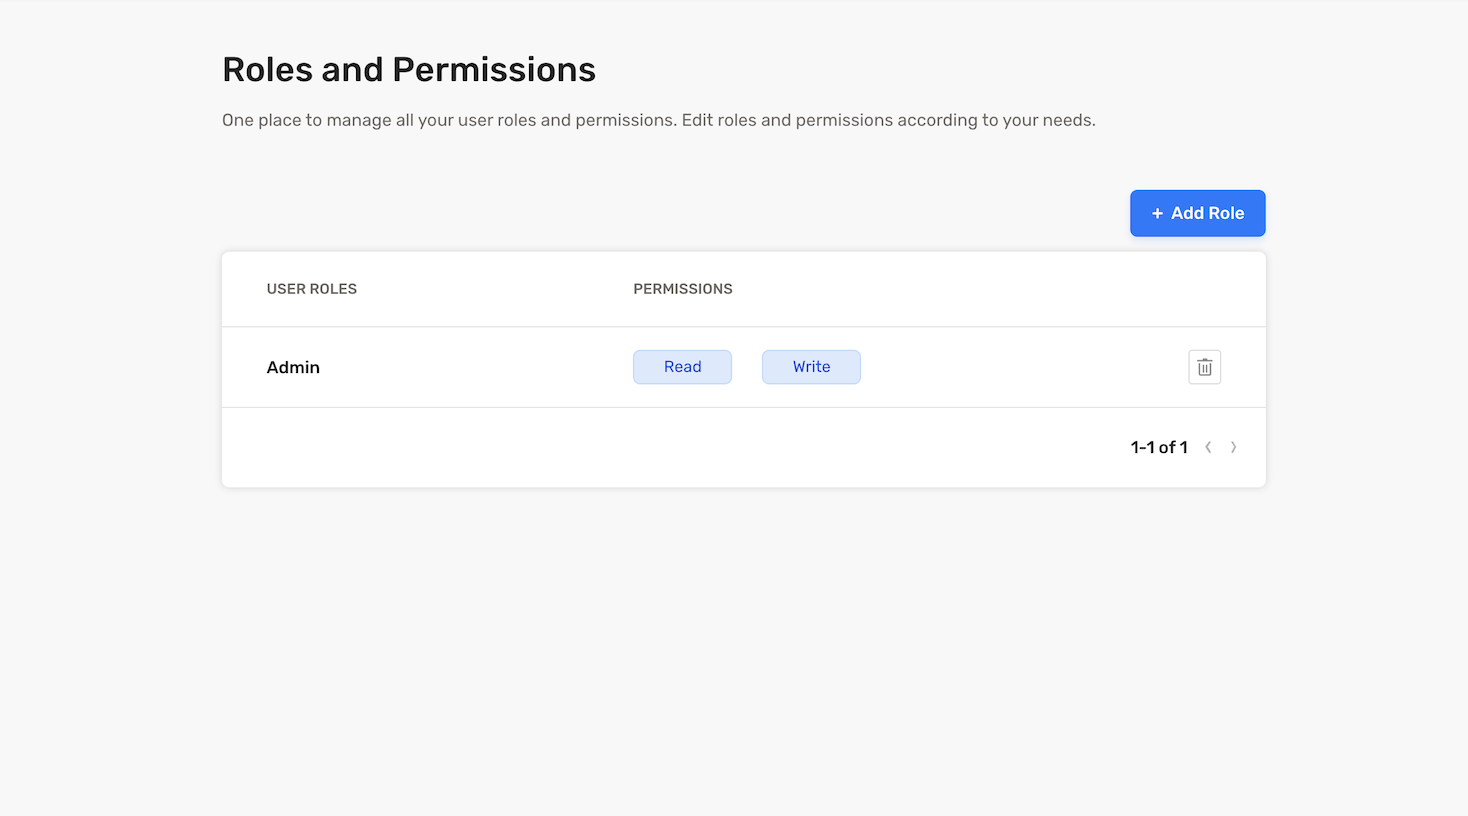Click the Add Role button
Screen dimensions: 1468x816
click(1197, 213)
